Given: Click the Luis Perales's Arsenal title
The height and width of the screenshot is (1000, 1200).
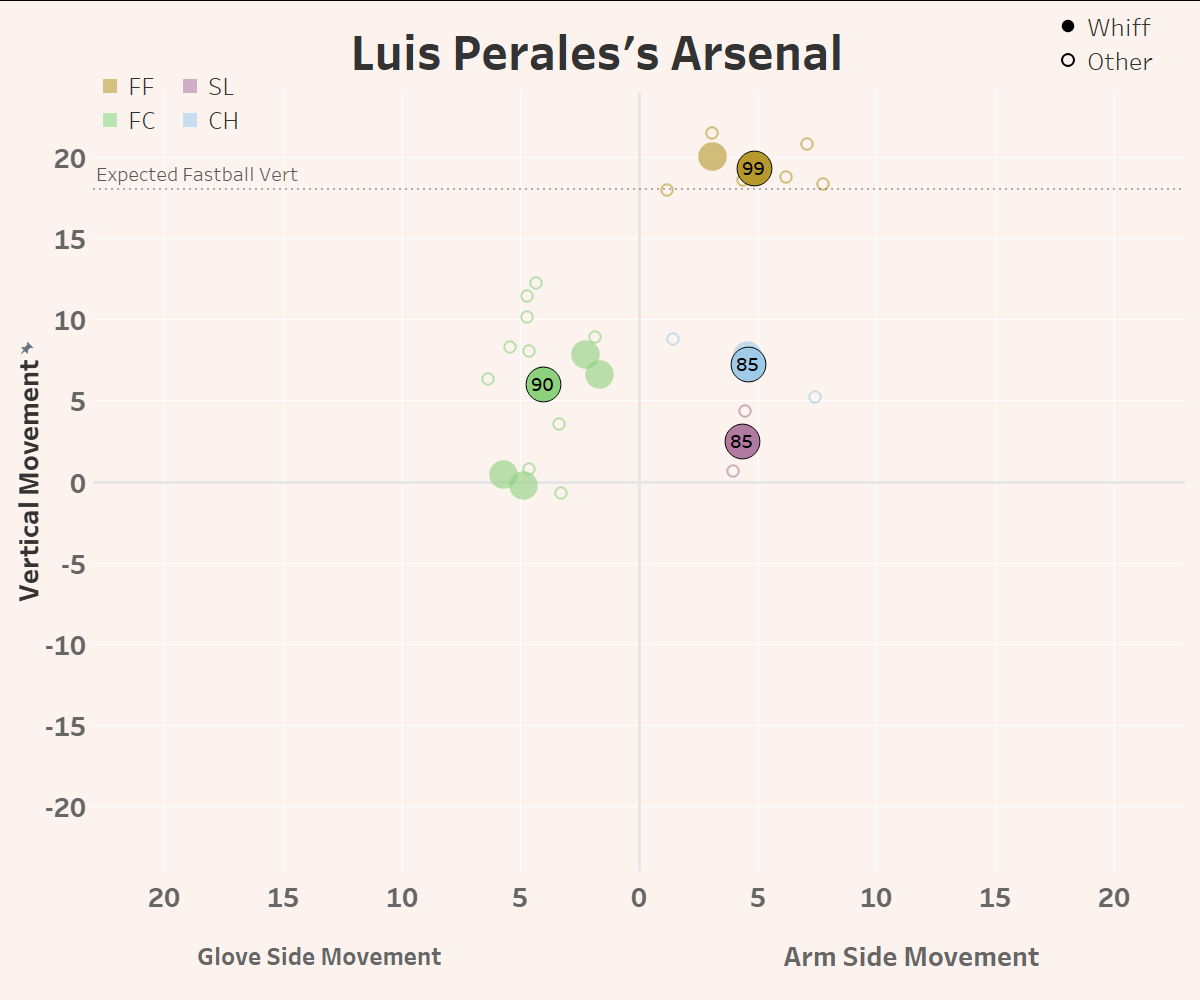Looking at the screenshot, I should (597, 54).
